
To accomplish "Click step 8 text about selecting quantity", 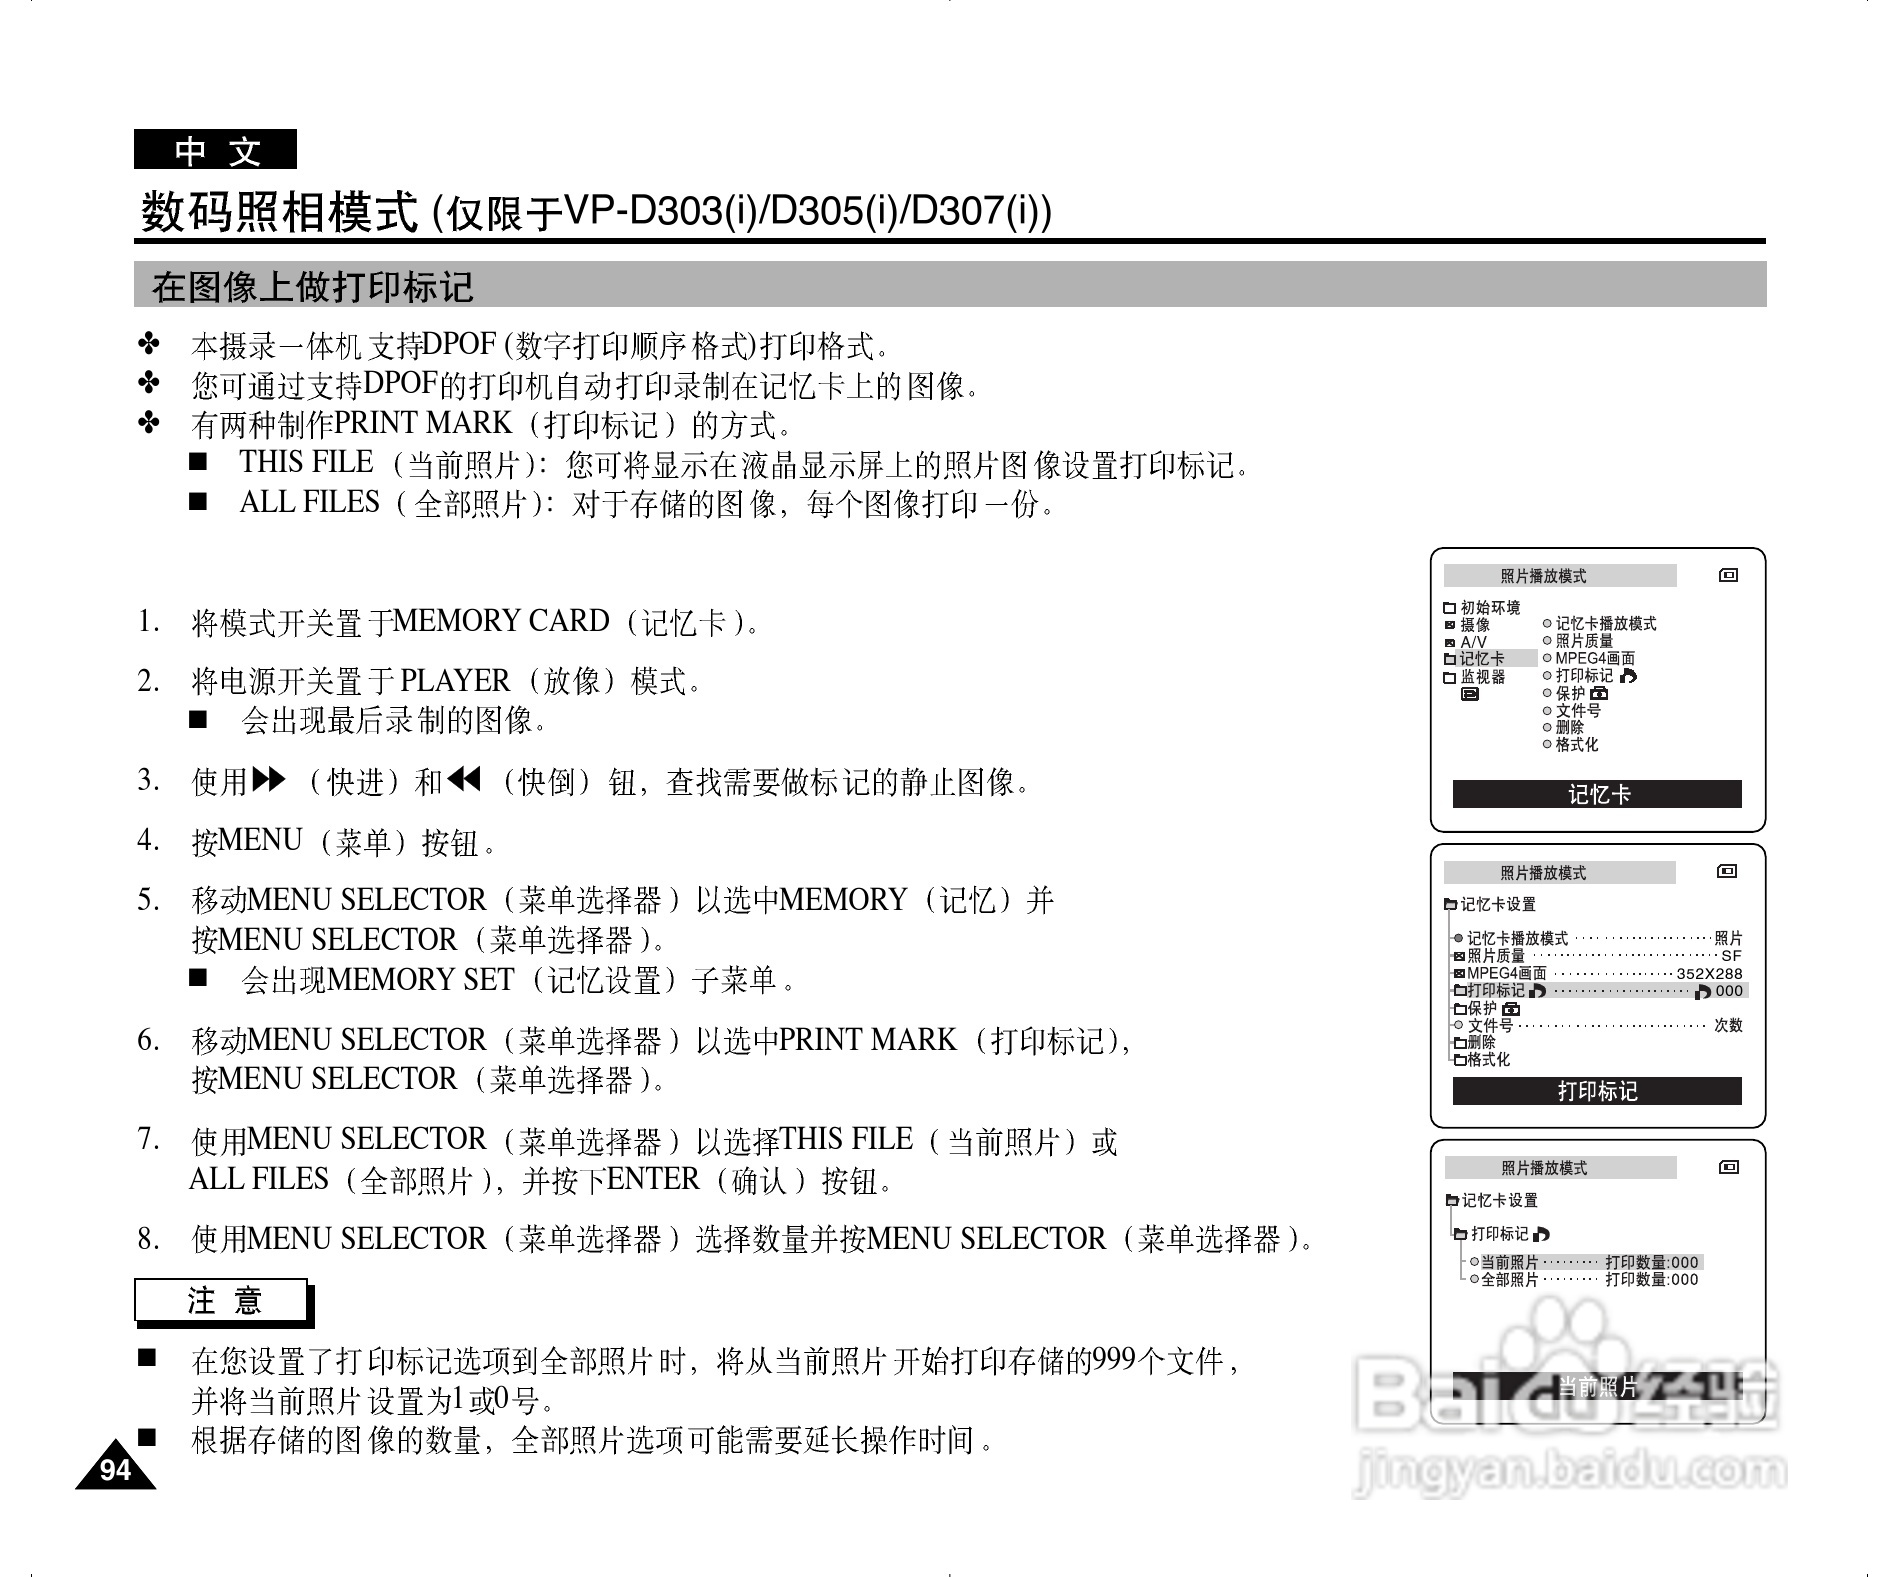I will [752, 1240].
